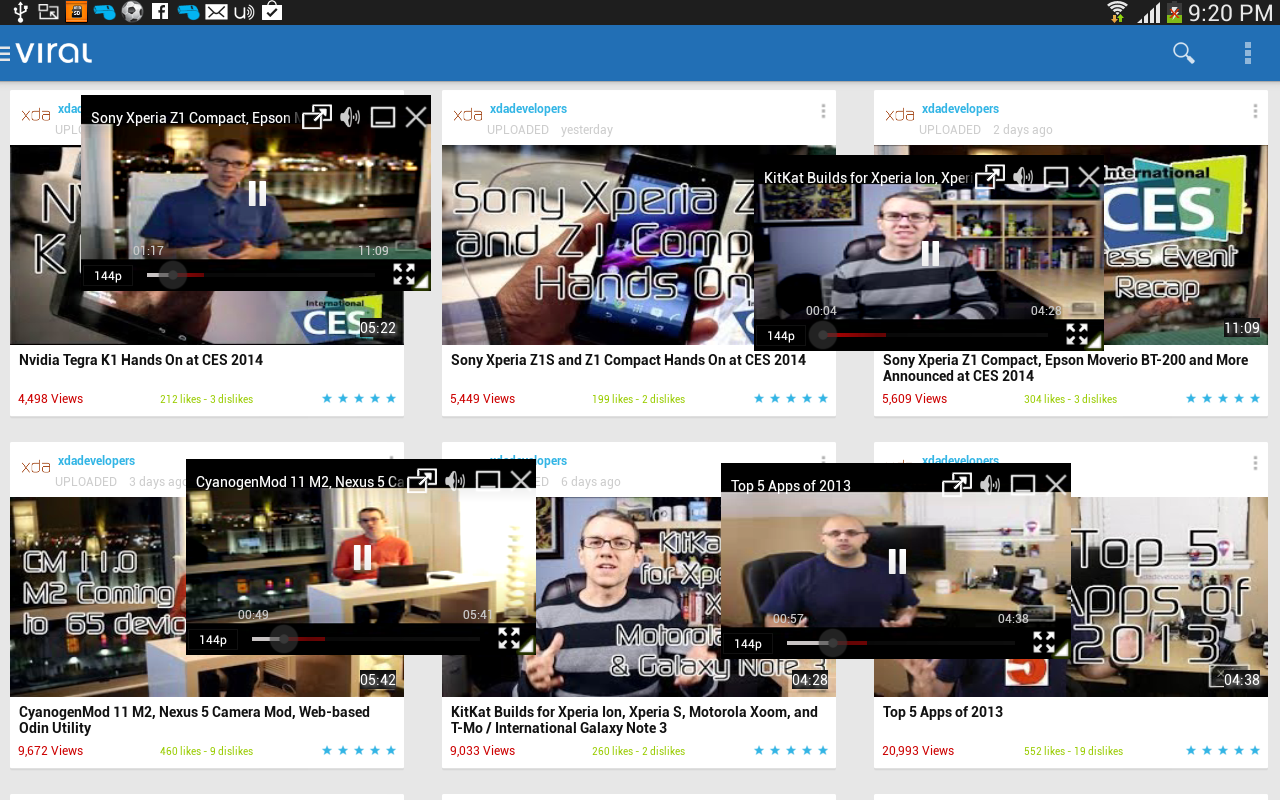The image size is (1280, 800).
Task: Open the navigation drawer via the viral logo
Action: tap(47, 53)
